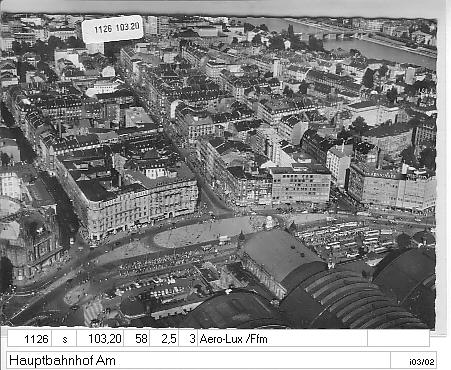Select the field containing 3
Screen dimensions: 451x370
[x=188, y=339]
